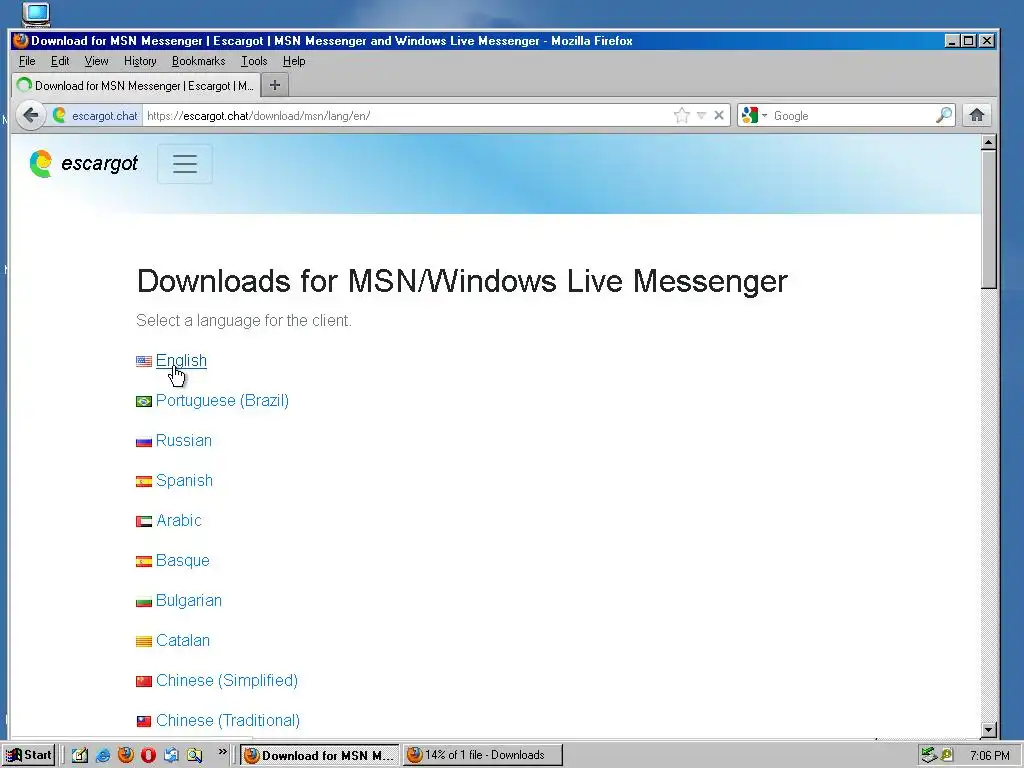Open the 14% Downloads window from taskbar
The height and width of the screenshot is (768, 1024).
tap(483, 755)
